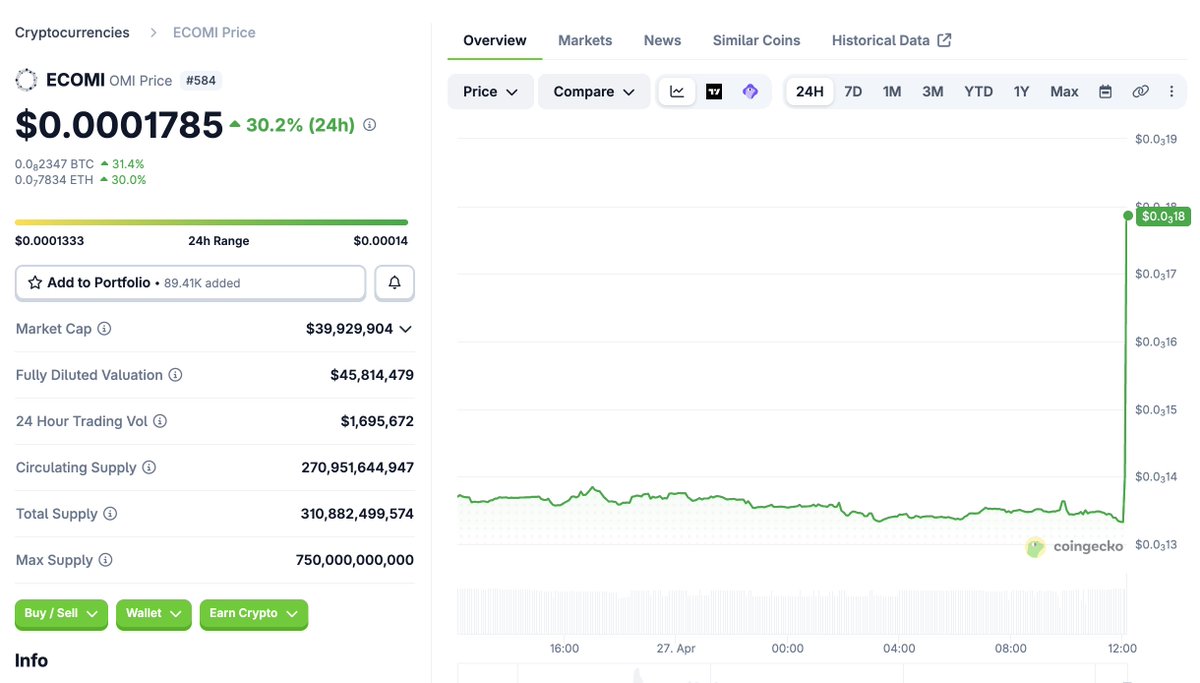
Task: Click the ECOMI Price breadcrumb
Action: 214,32
